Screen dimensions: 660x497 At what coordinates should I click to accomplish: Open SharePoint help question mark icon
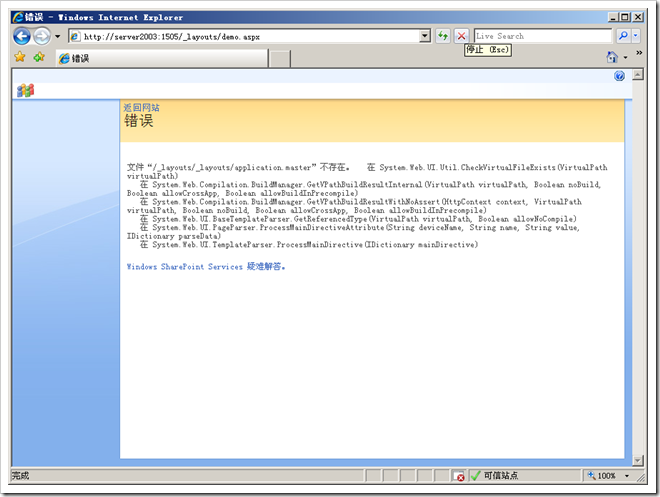click(x=619, y=76)
